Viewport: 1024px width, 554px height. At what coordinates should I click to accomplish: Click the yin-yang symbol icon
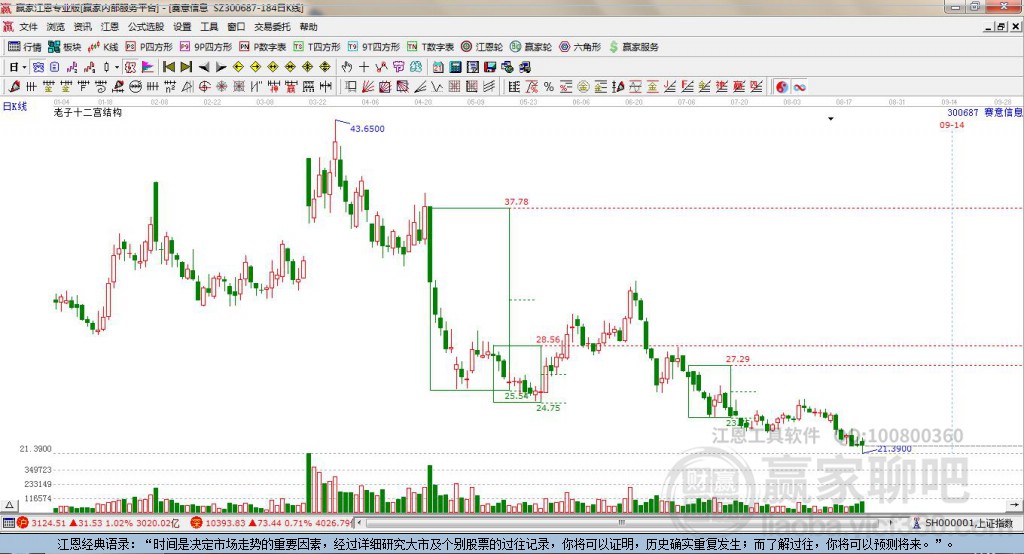782,86
